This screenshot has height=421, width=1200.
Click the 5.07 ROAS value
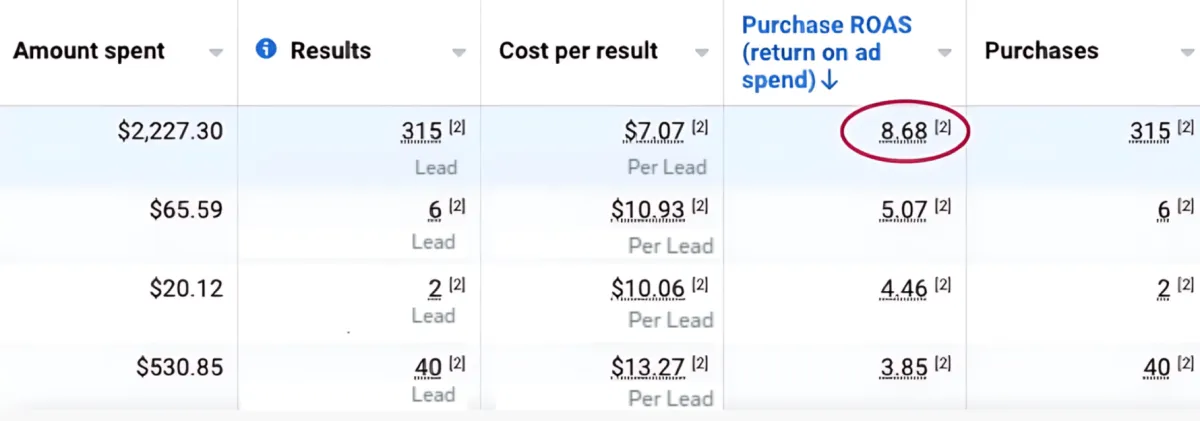903,210
